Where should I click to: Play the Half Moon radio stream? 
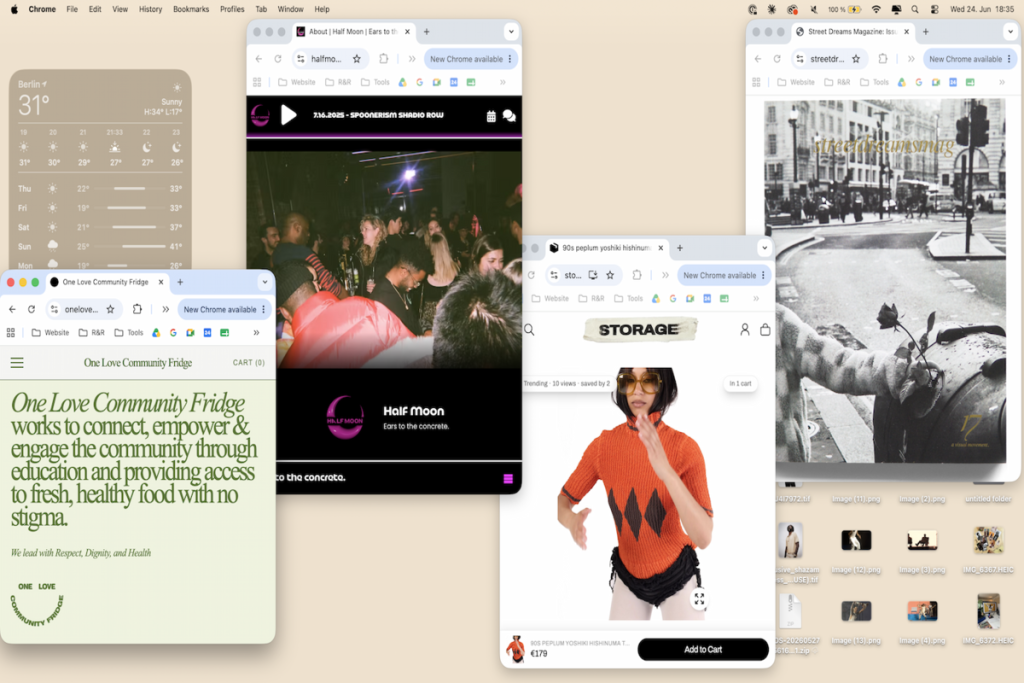click(289, 116)
